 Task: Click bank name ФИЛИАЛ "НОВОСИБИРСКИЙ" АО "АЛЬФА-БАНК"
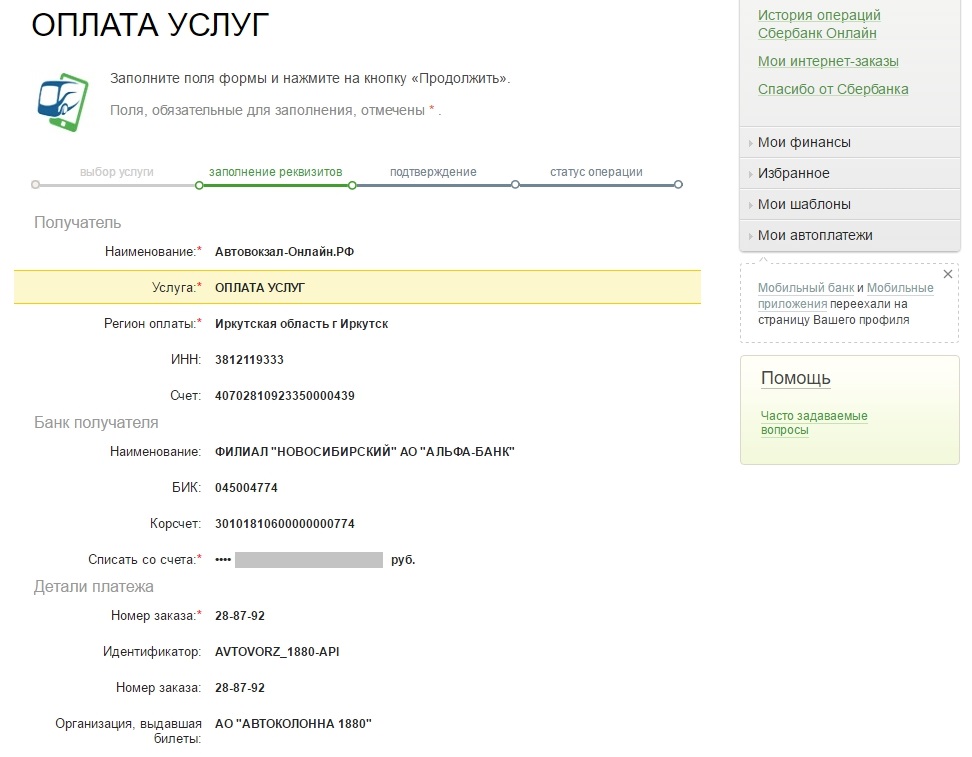click(364, 452)
